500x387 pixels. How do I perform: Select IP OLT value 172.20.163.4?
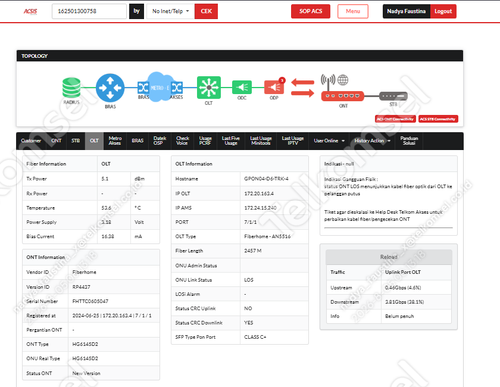[259, 193]
